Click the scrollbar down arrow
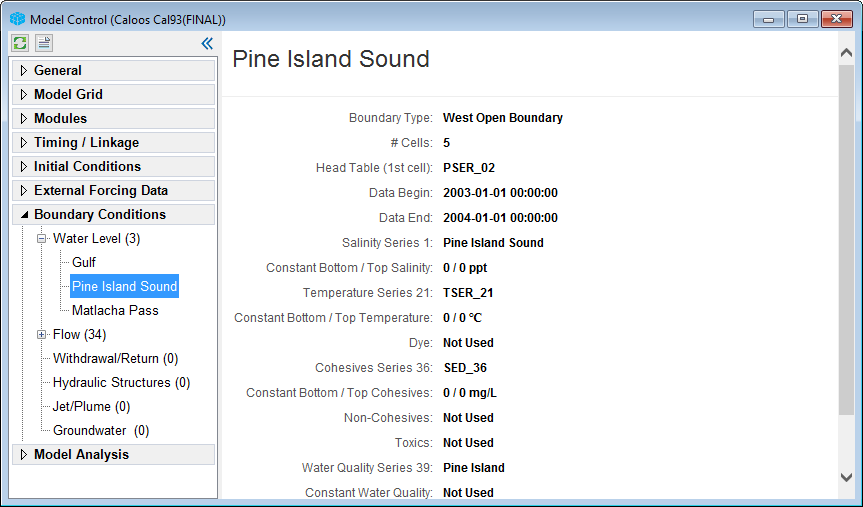 [x=847, y=478]
